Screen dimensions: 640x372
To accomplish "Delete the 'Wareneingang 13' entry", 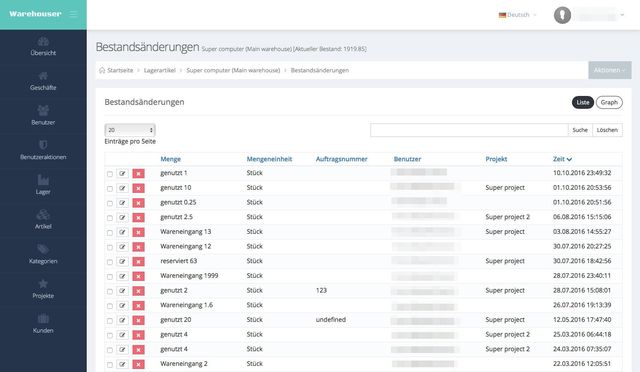I will 138,232.
